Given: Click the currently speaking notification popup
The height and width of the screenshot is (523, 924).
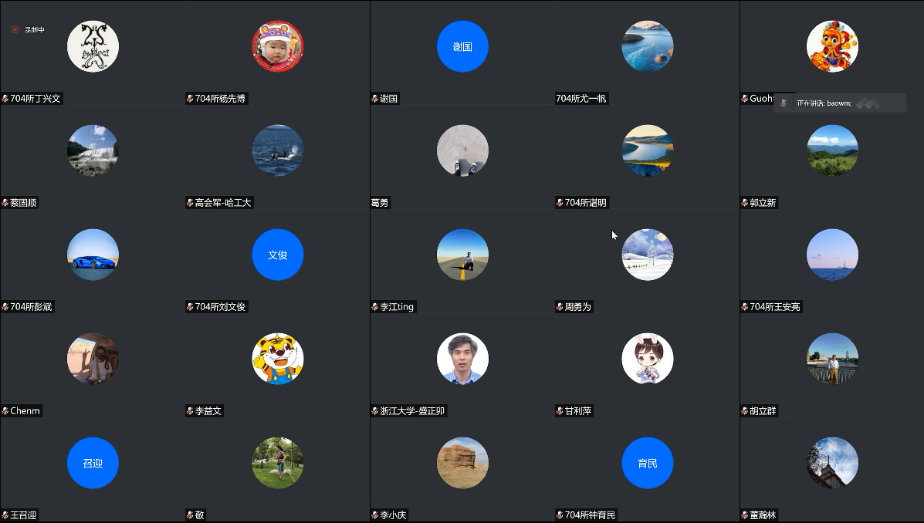Looking at the screenshot, I should coord(840,103).
